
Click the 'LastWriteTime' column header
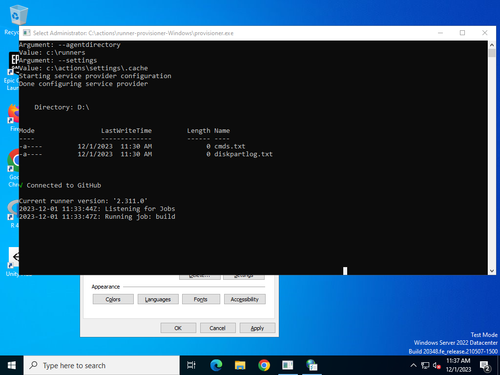coord(126,131)
